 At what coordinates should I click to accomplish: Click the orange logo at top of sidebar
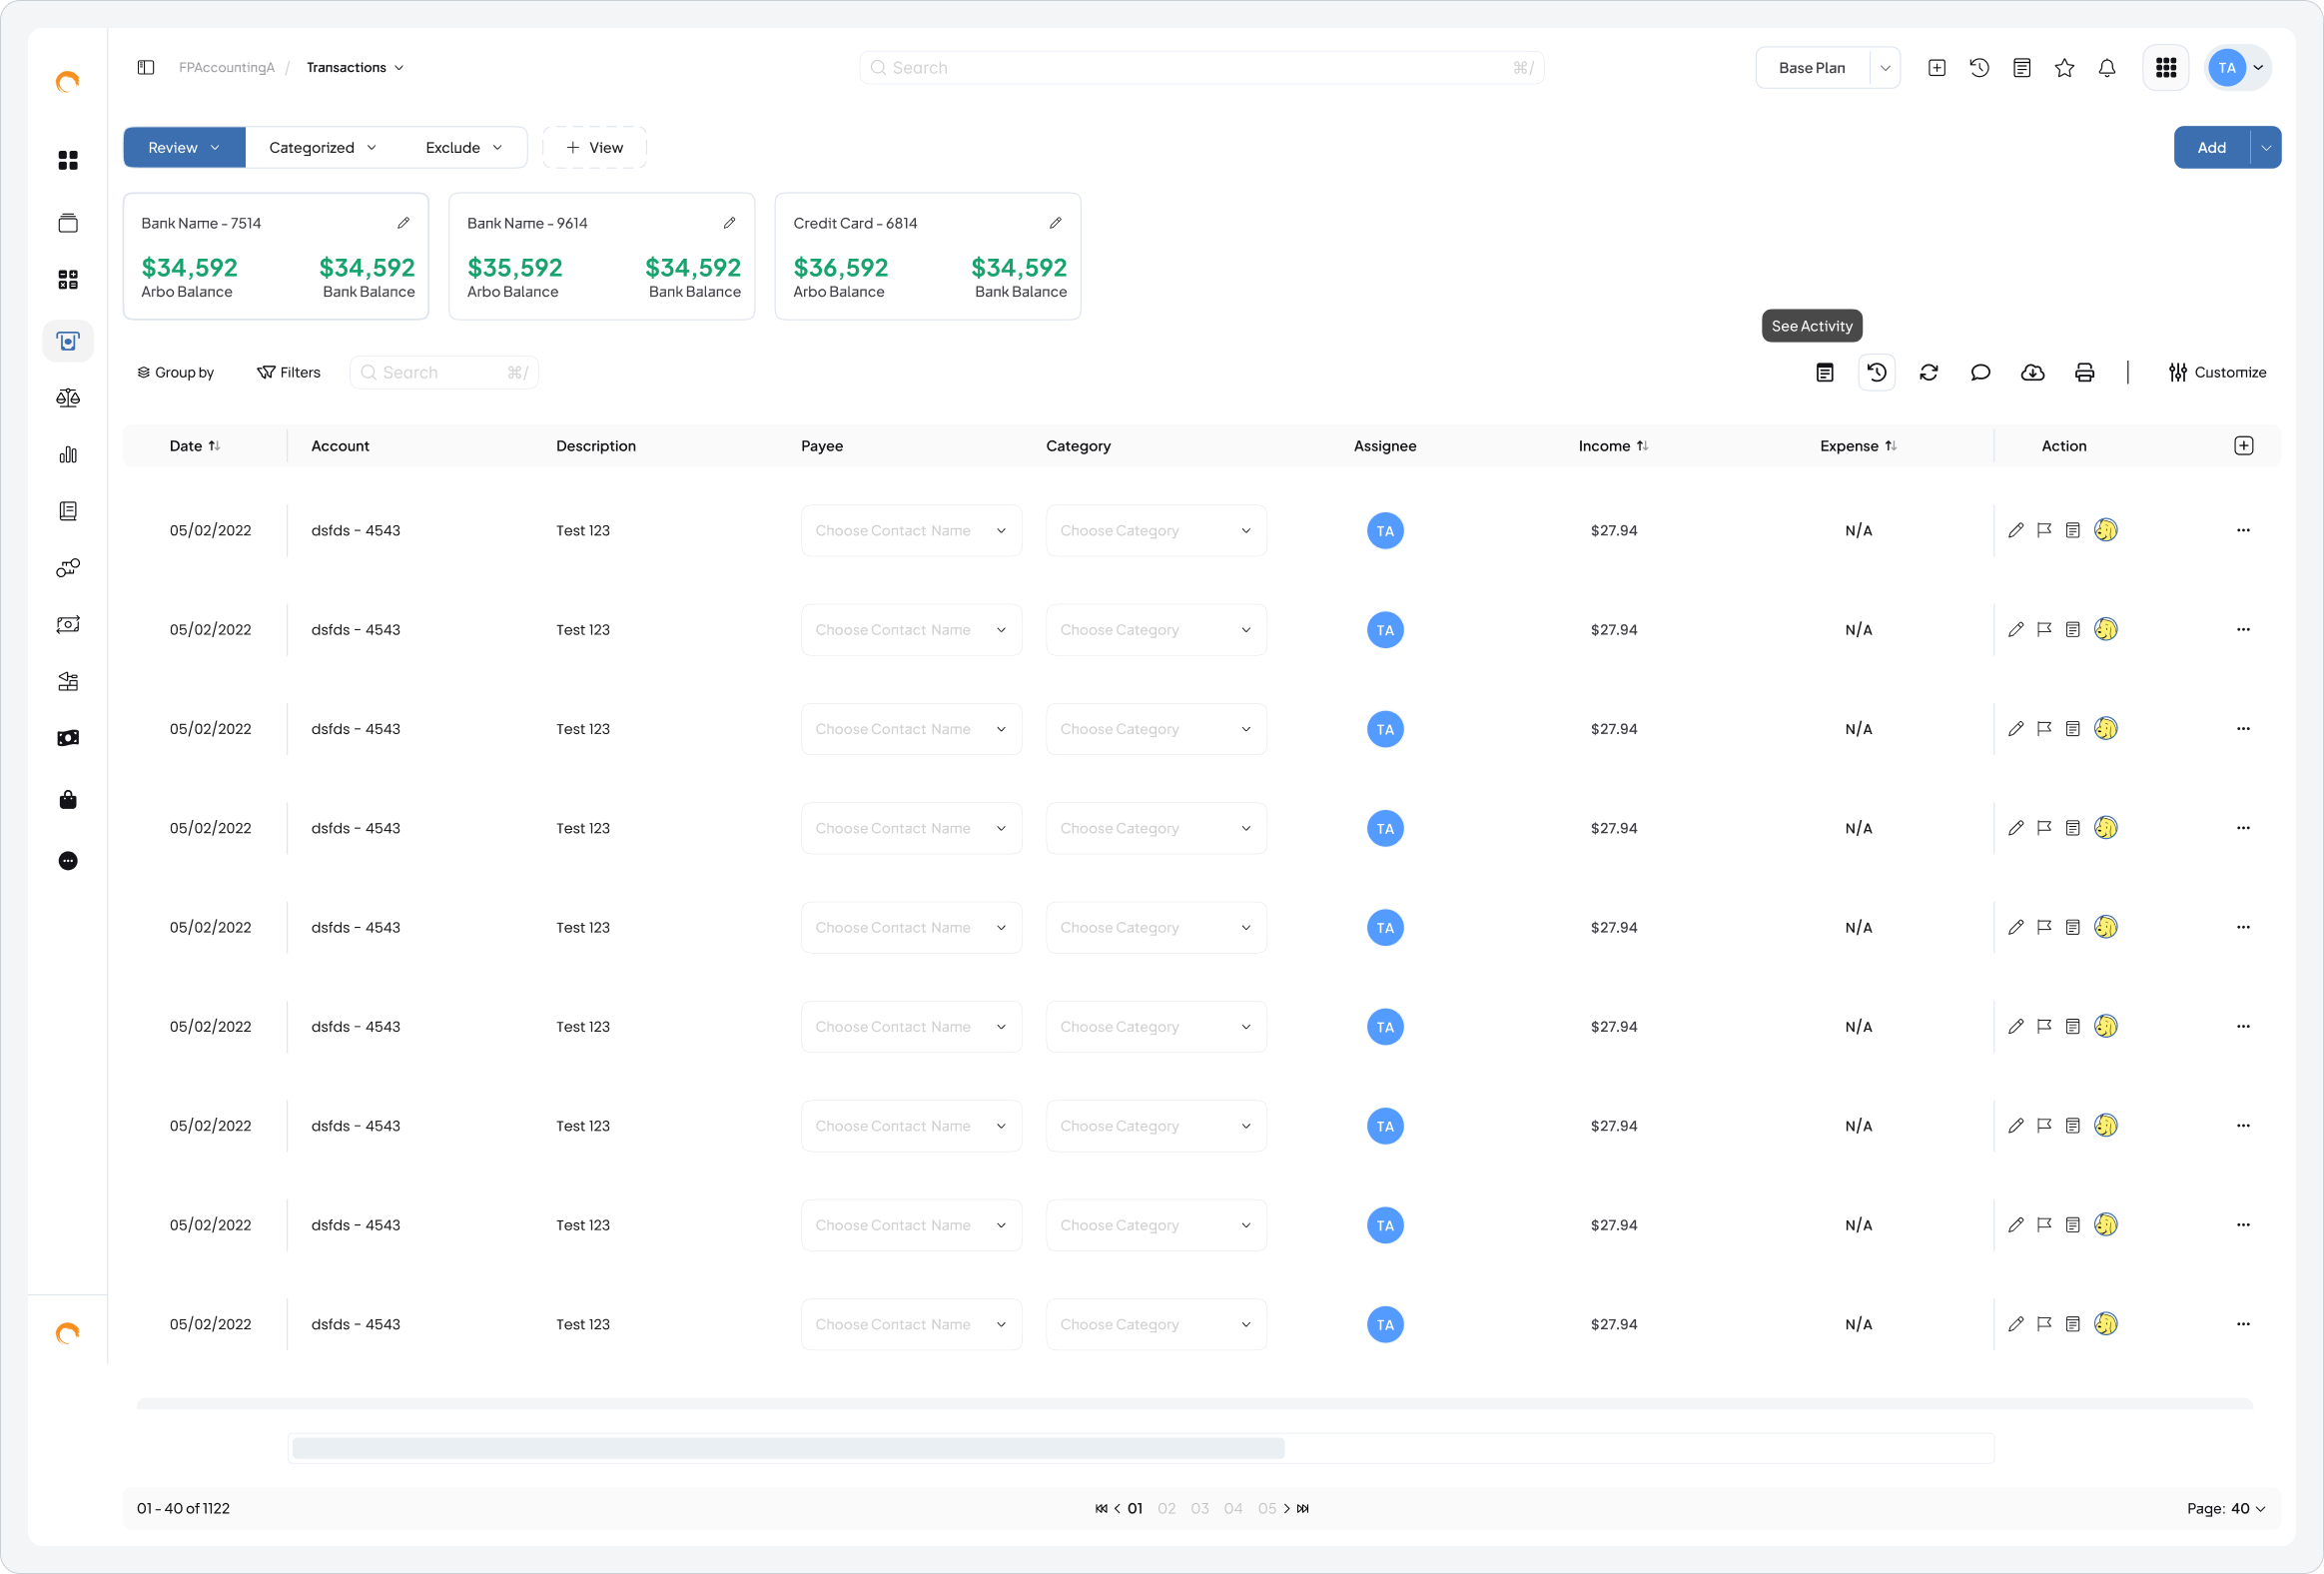(x=68, y=82)
